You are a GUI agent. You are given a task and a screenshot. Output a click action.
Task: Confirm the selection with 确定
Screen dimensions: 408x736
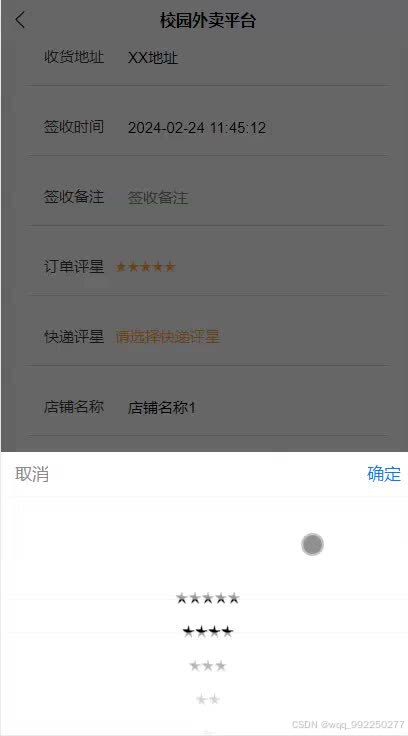(384, 474)
